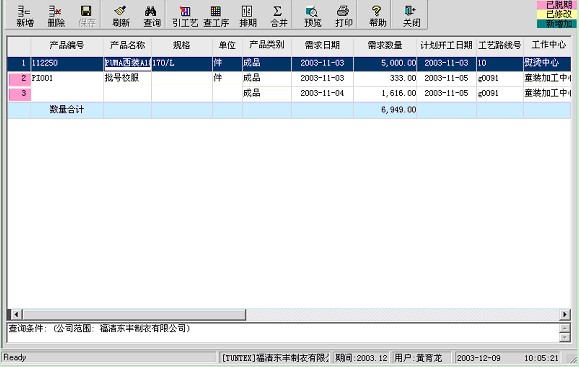
Task: Click the 删除 (Delete) toolbar icon
Action: 56,16
